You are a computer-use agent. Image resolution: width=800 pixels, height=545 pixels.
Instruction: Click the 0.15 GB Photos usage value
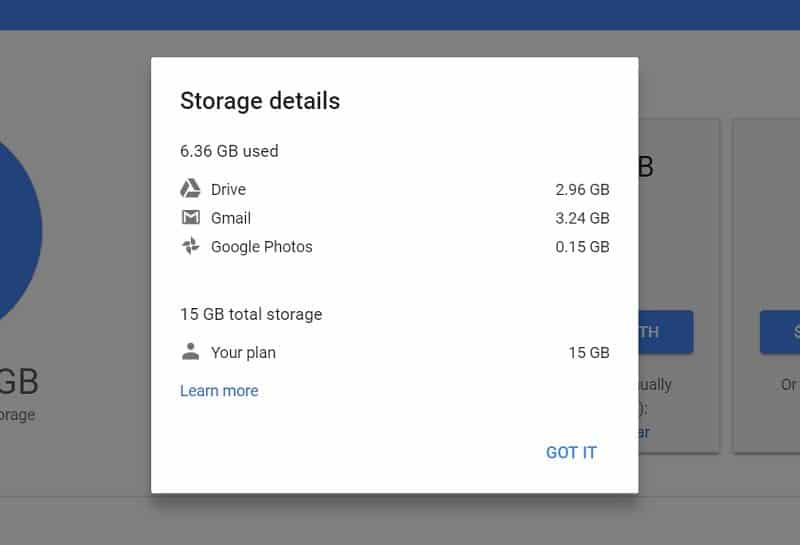[582, 247]
